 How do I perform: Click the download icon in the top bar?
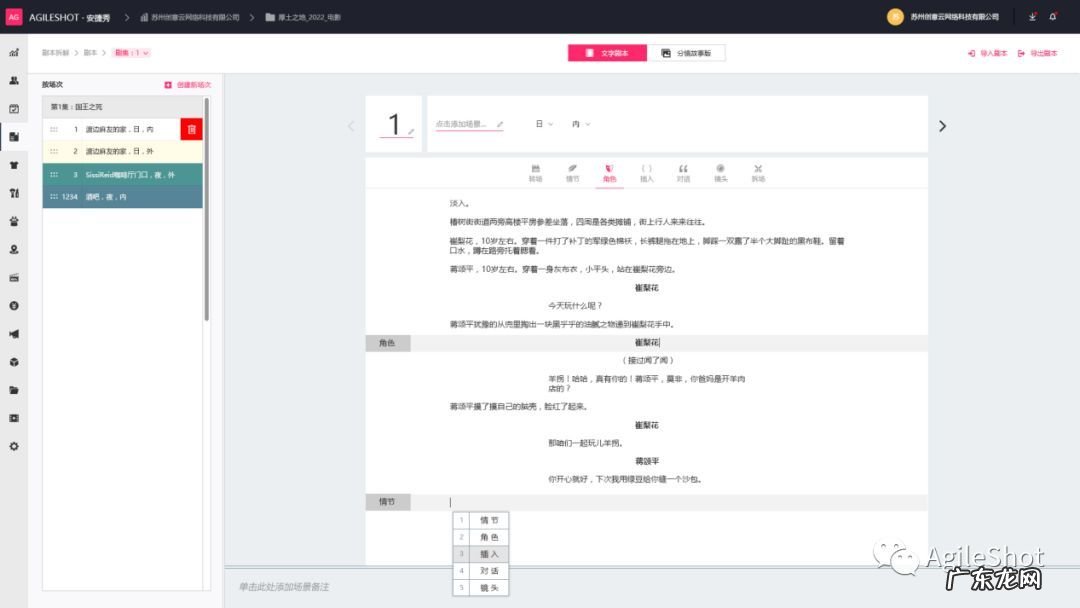point(1031,17)
